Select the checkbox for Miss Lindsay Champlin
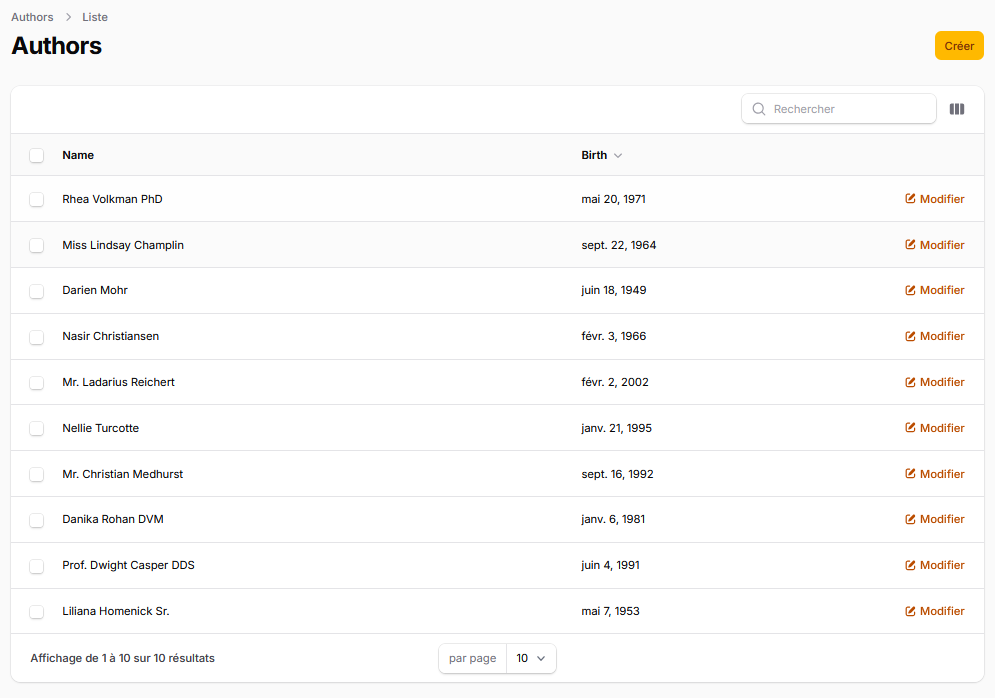The width and height of the screenshot is (995, 698). [x=37, y=245]
